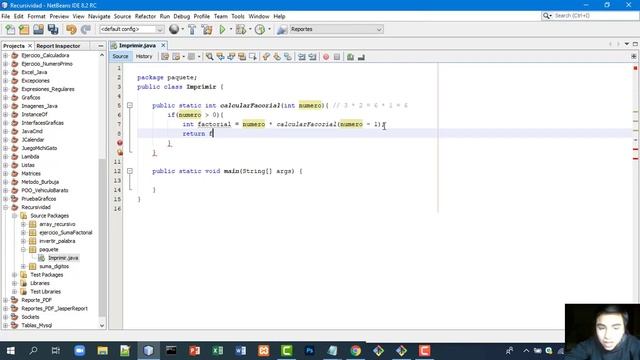
Task: Click the error marker on line 9 gutter
Action: coord(120,143)
